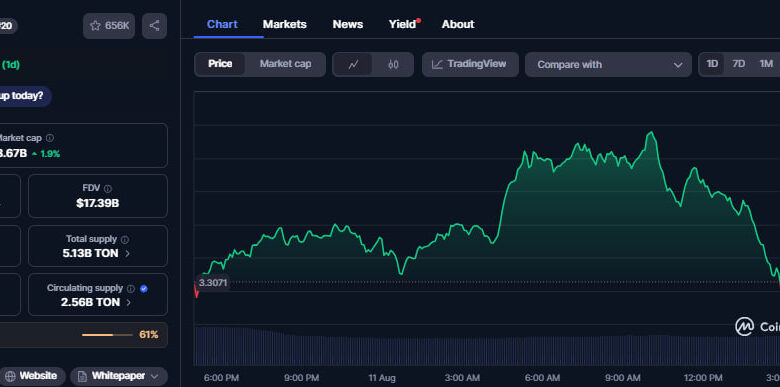Expand Total supply 5.13B TON details
Screen dimensions: 780x387
98,253
